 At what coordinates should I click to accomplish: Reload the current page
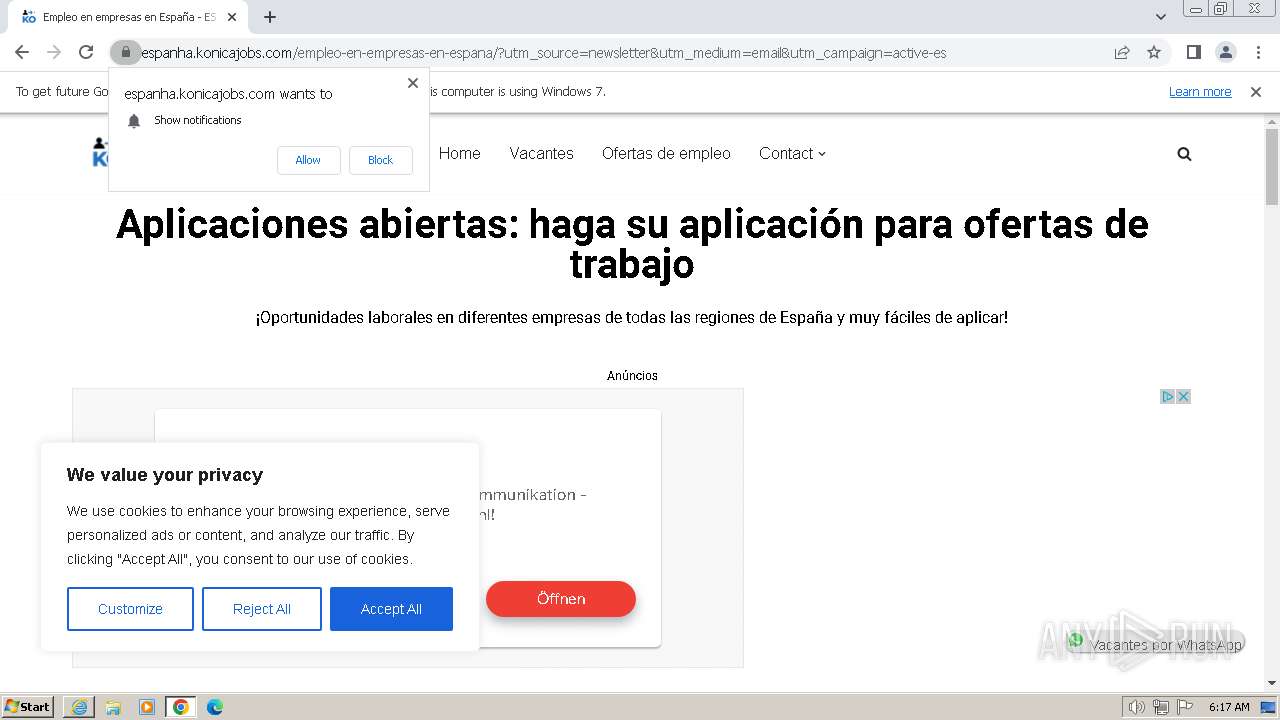pyautogui.click(x=86, y=53)
